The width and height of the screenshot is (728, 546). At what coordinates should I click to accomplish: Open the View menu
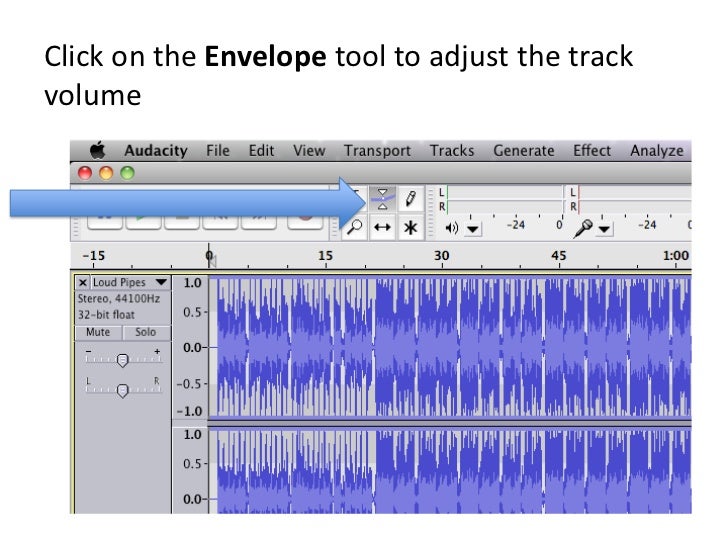(309, 150)
